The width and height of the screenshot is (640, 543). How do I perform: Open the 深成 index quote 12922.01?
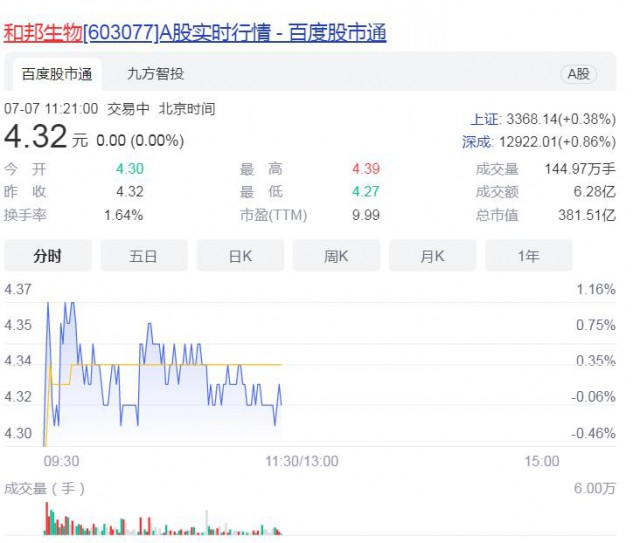pos(538,142)
